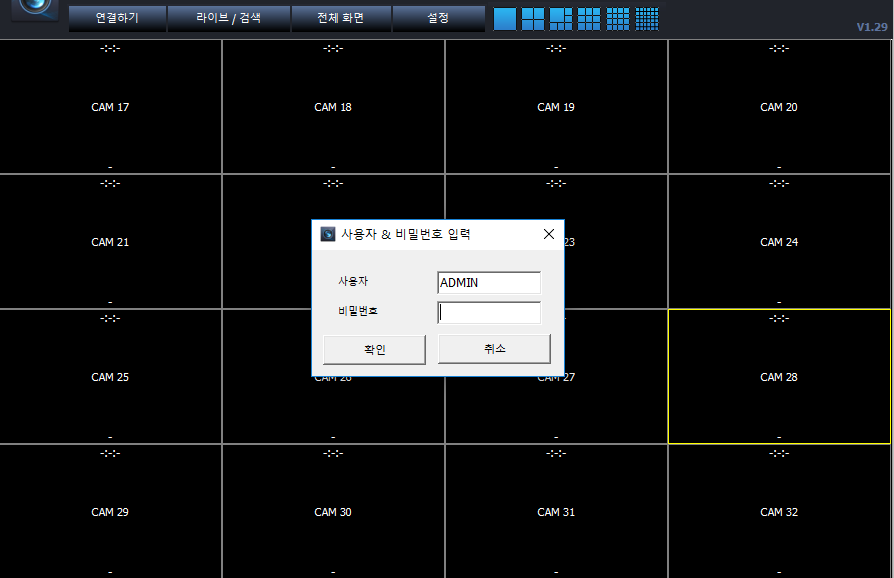Close the 사용자 & 비밀번호 입력 dialog
The height and width of the screenshot is (578, 894).
point(548,234)
